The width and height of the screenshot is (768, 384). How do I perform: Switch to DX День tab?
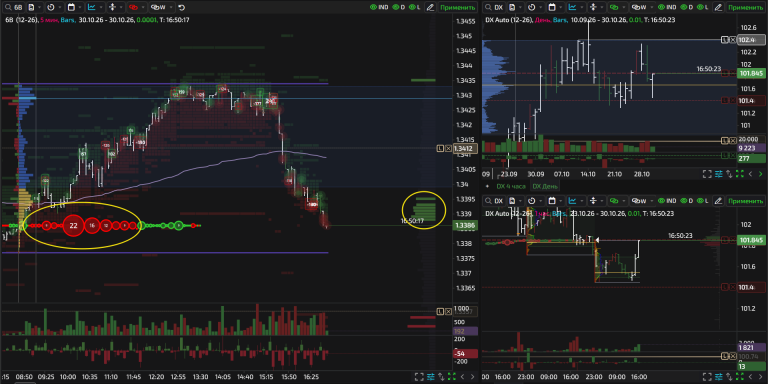[545, 186]
